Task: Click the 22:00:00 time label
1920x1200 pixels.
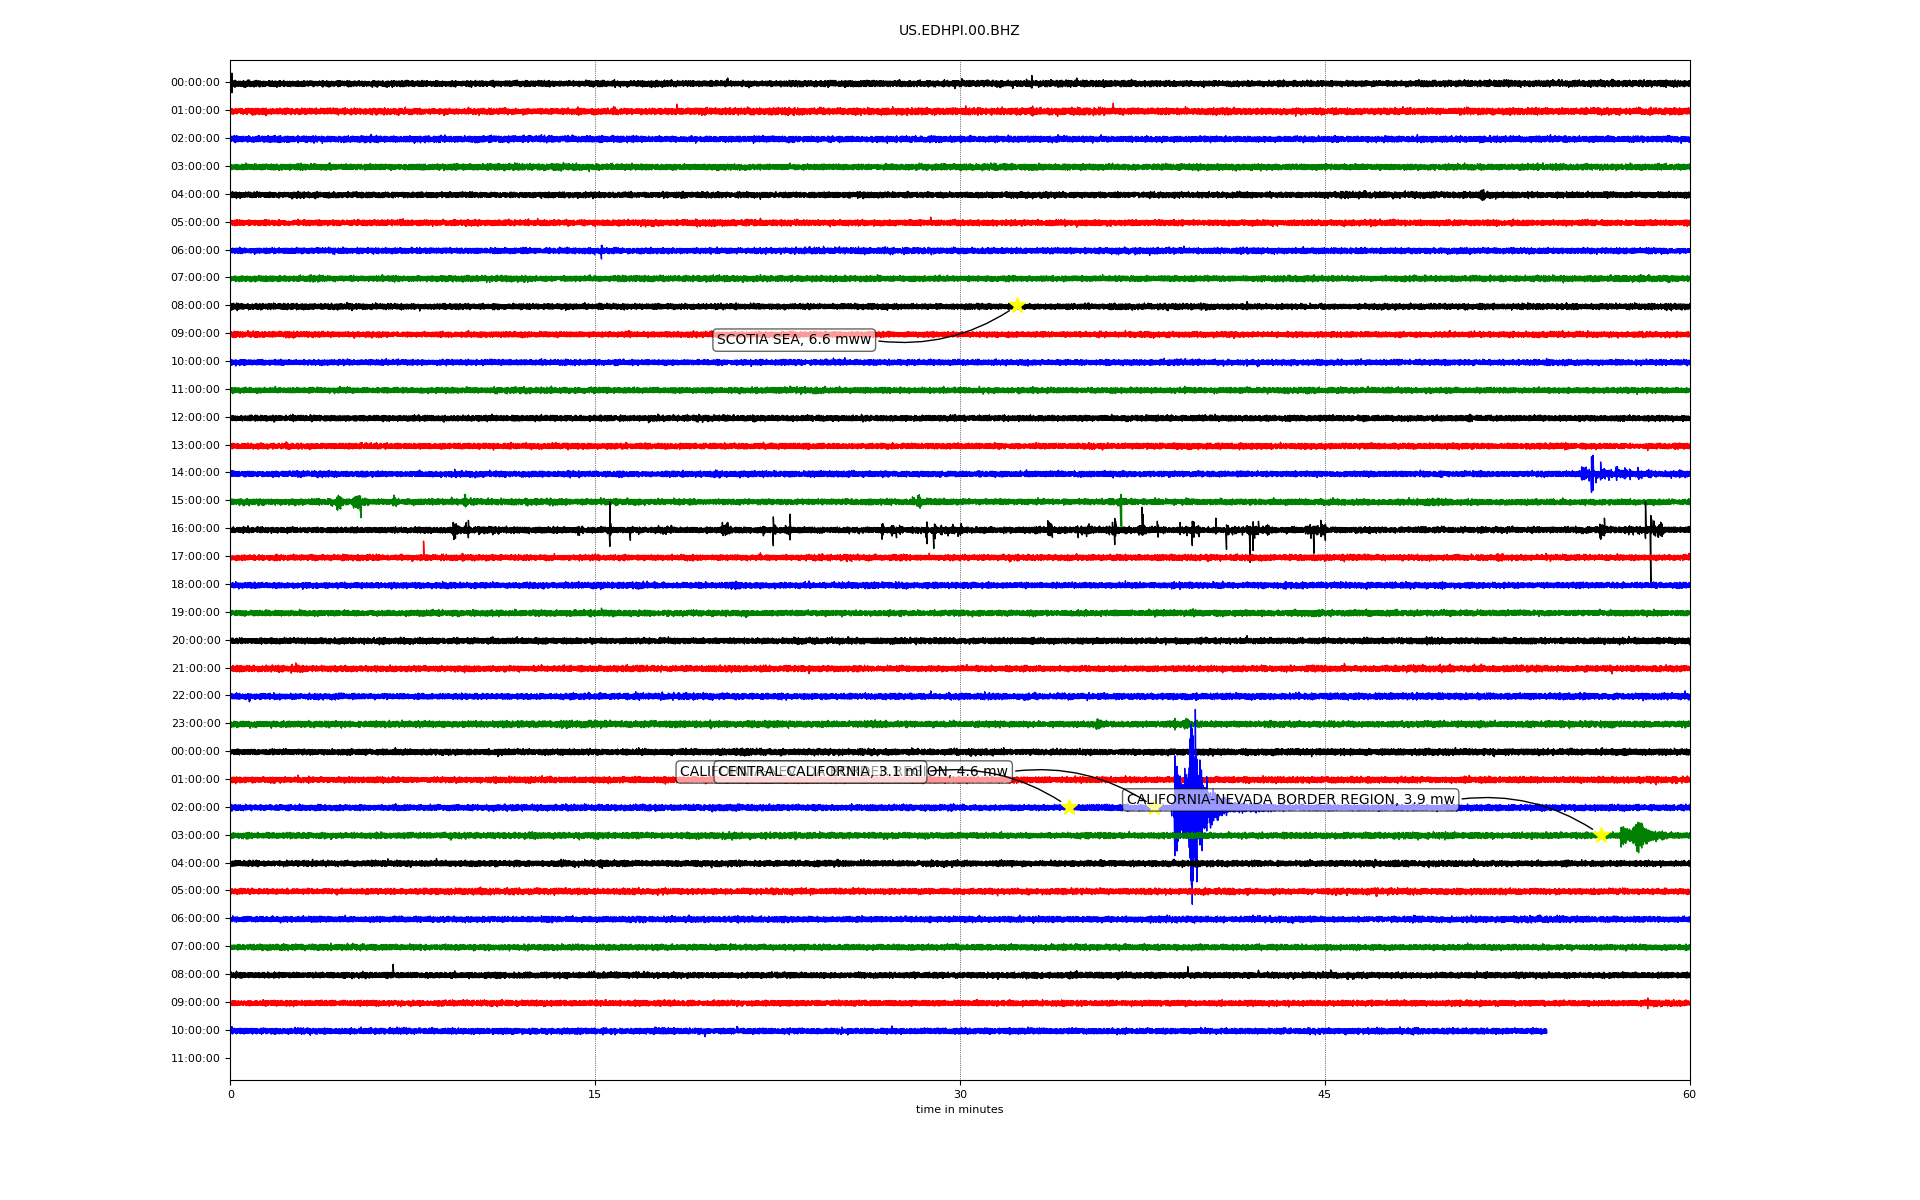Action: (195, 695)
